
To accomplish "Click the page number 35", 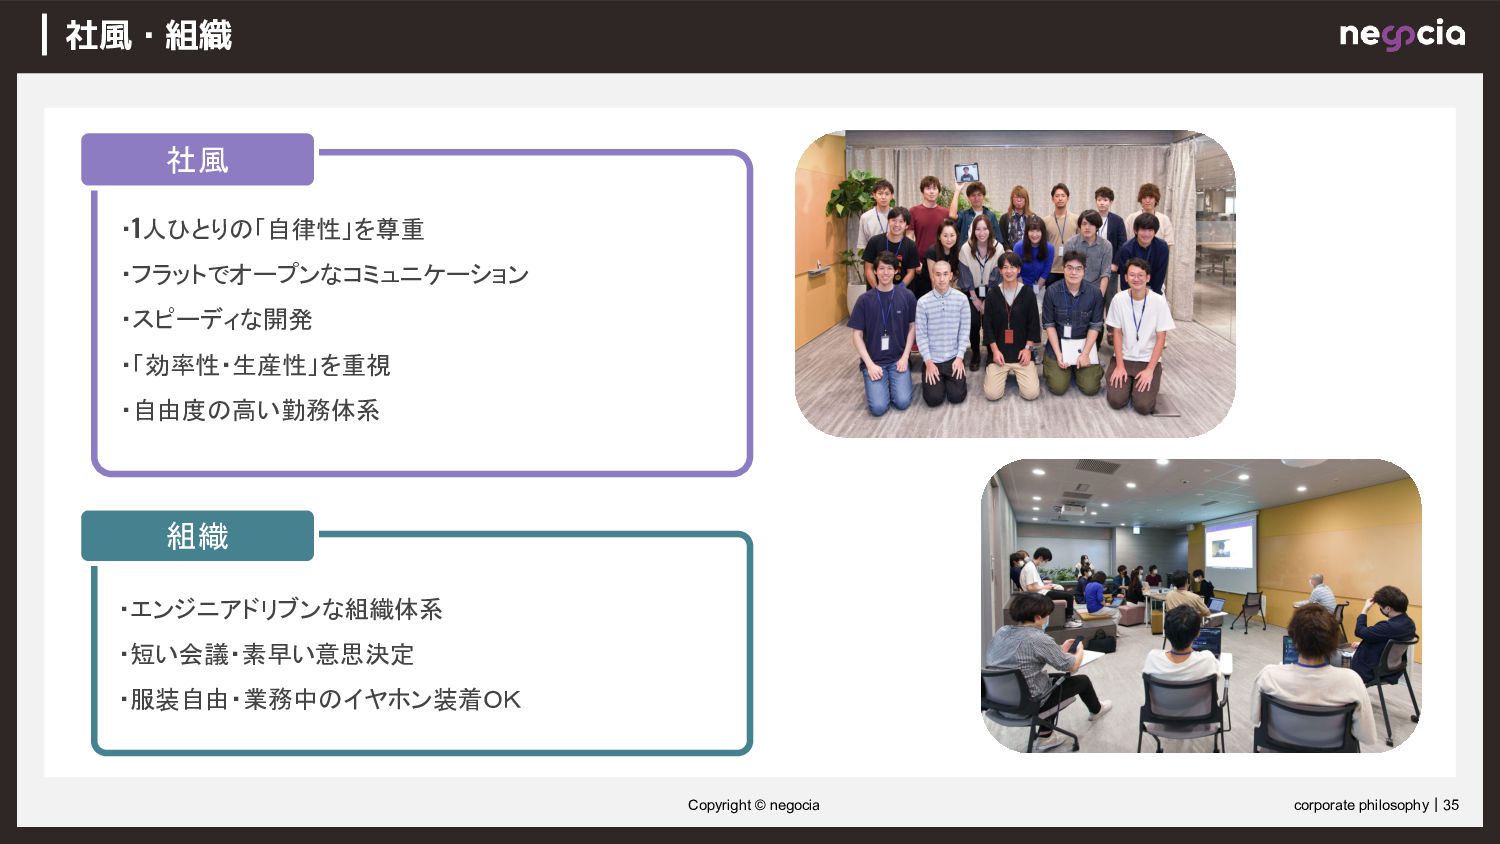I will (1451, 805).
